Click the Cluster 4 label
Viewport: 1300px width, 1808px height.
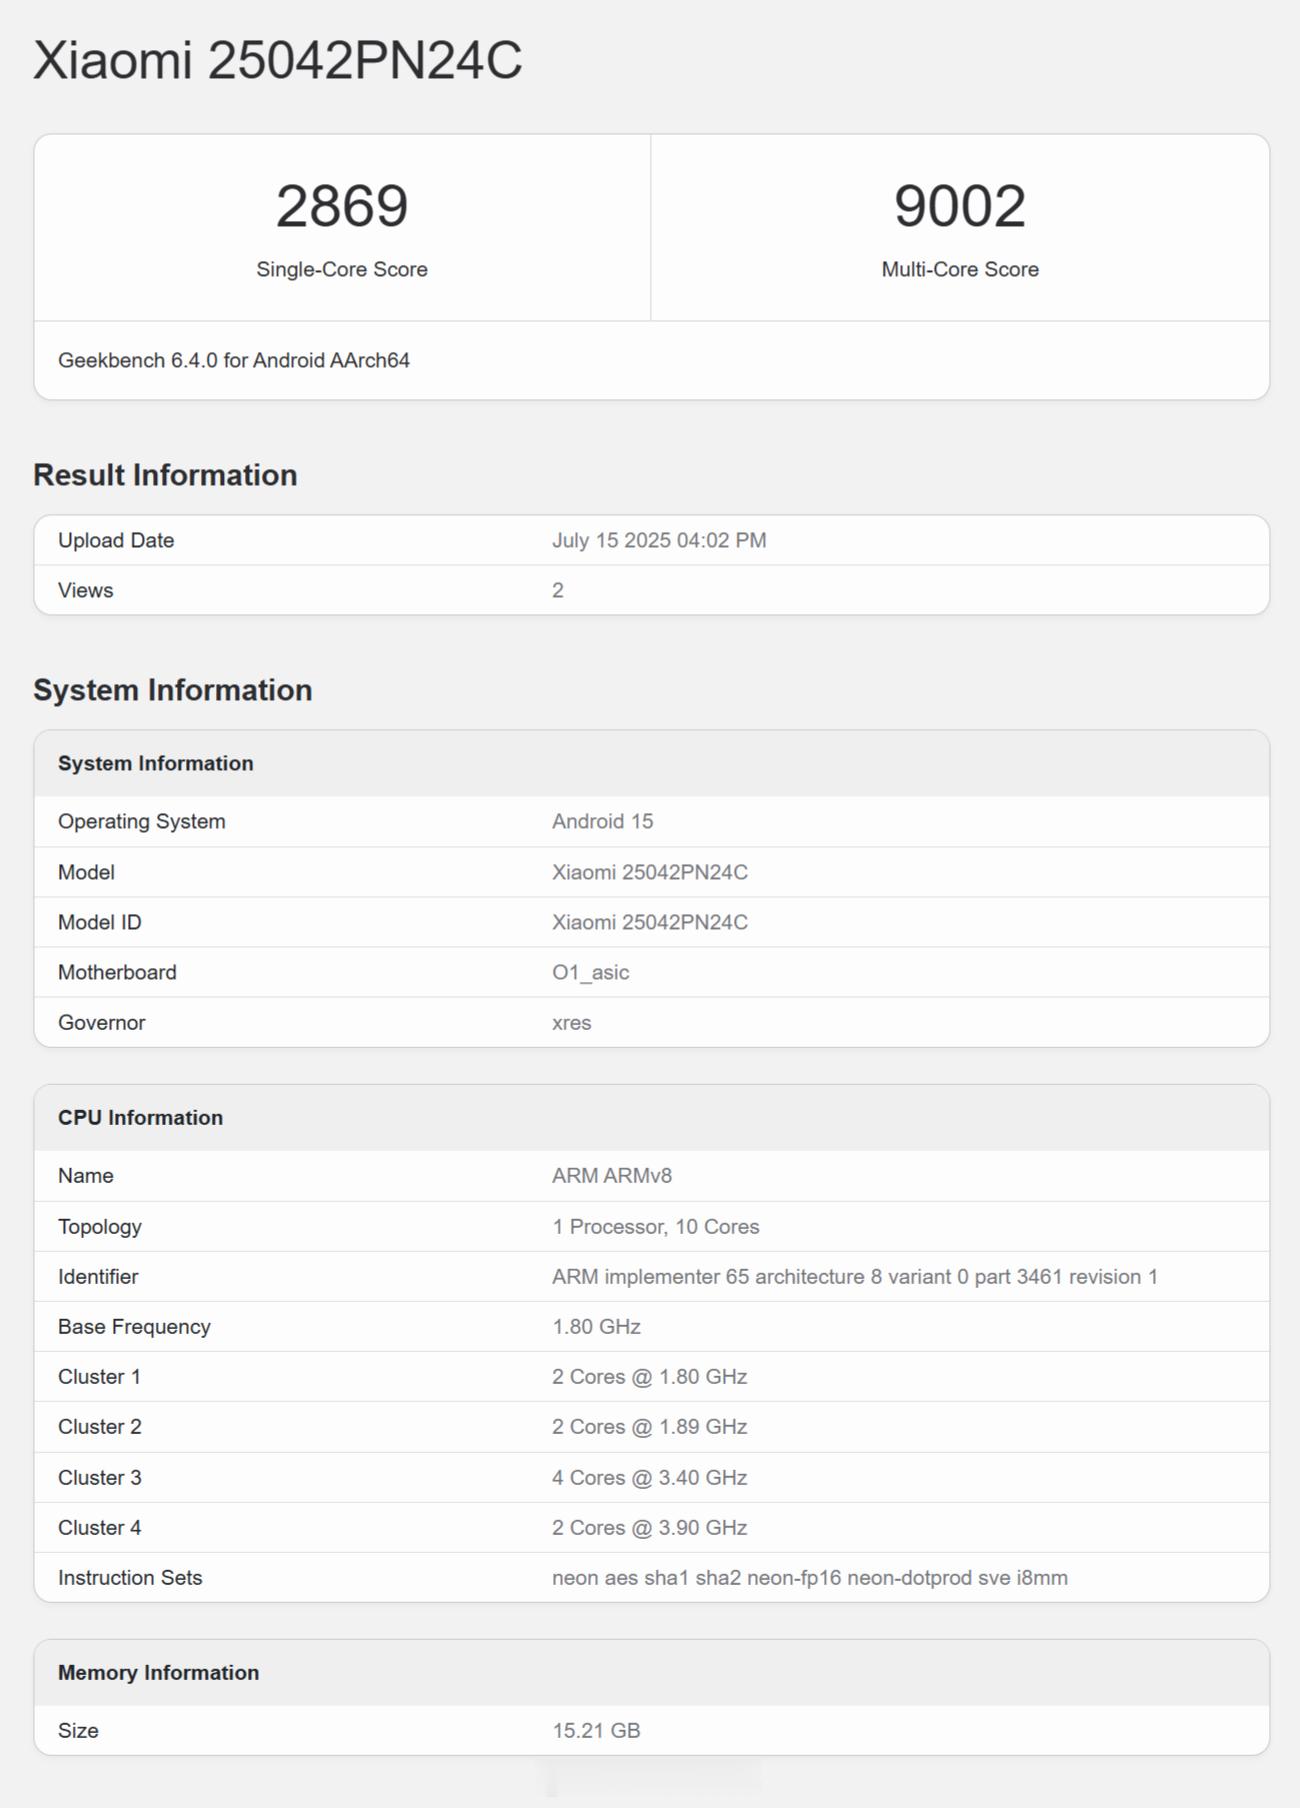click(x=100, y=1527)
